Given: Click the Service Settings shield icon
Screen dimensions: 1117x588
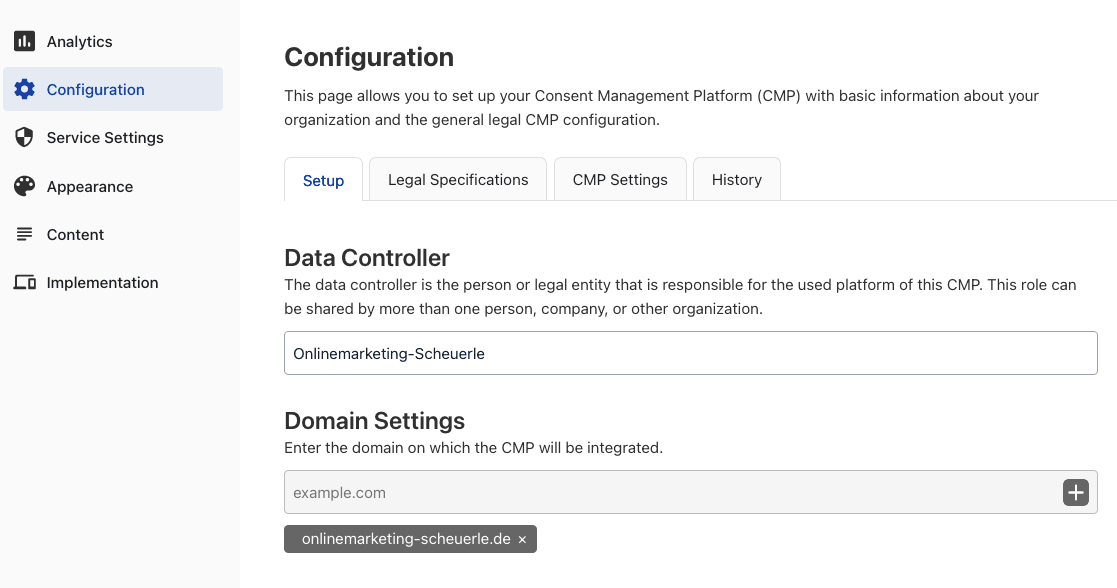Looking at the screenshot, I should (25, 138).
